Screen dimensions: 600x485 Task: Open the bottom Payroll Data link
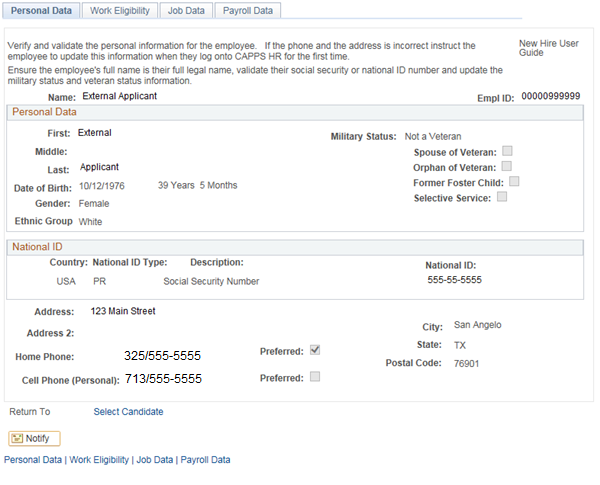(205, 460)
